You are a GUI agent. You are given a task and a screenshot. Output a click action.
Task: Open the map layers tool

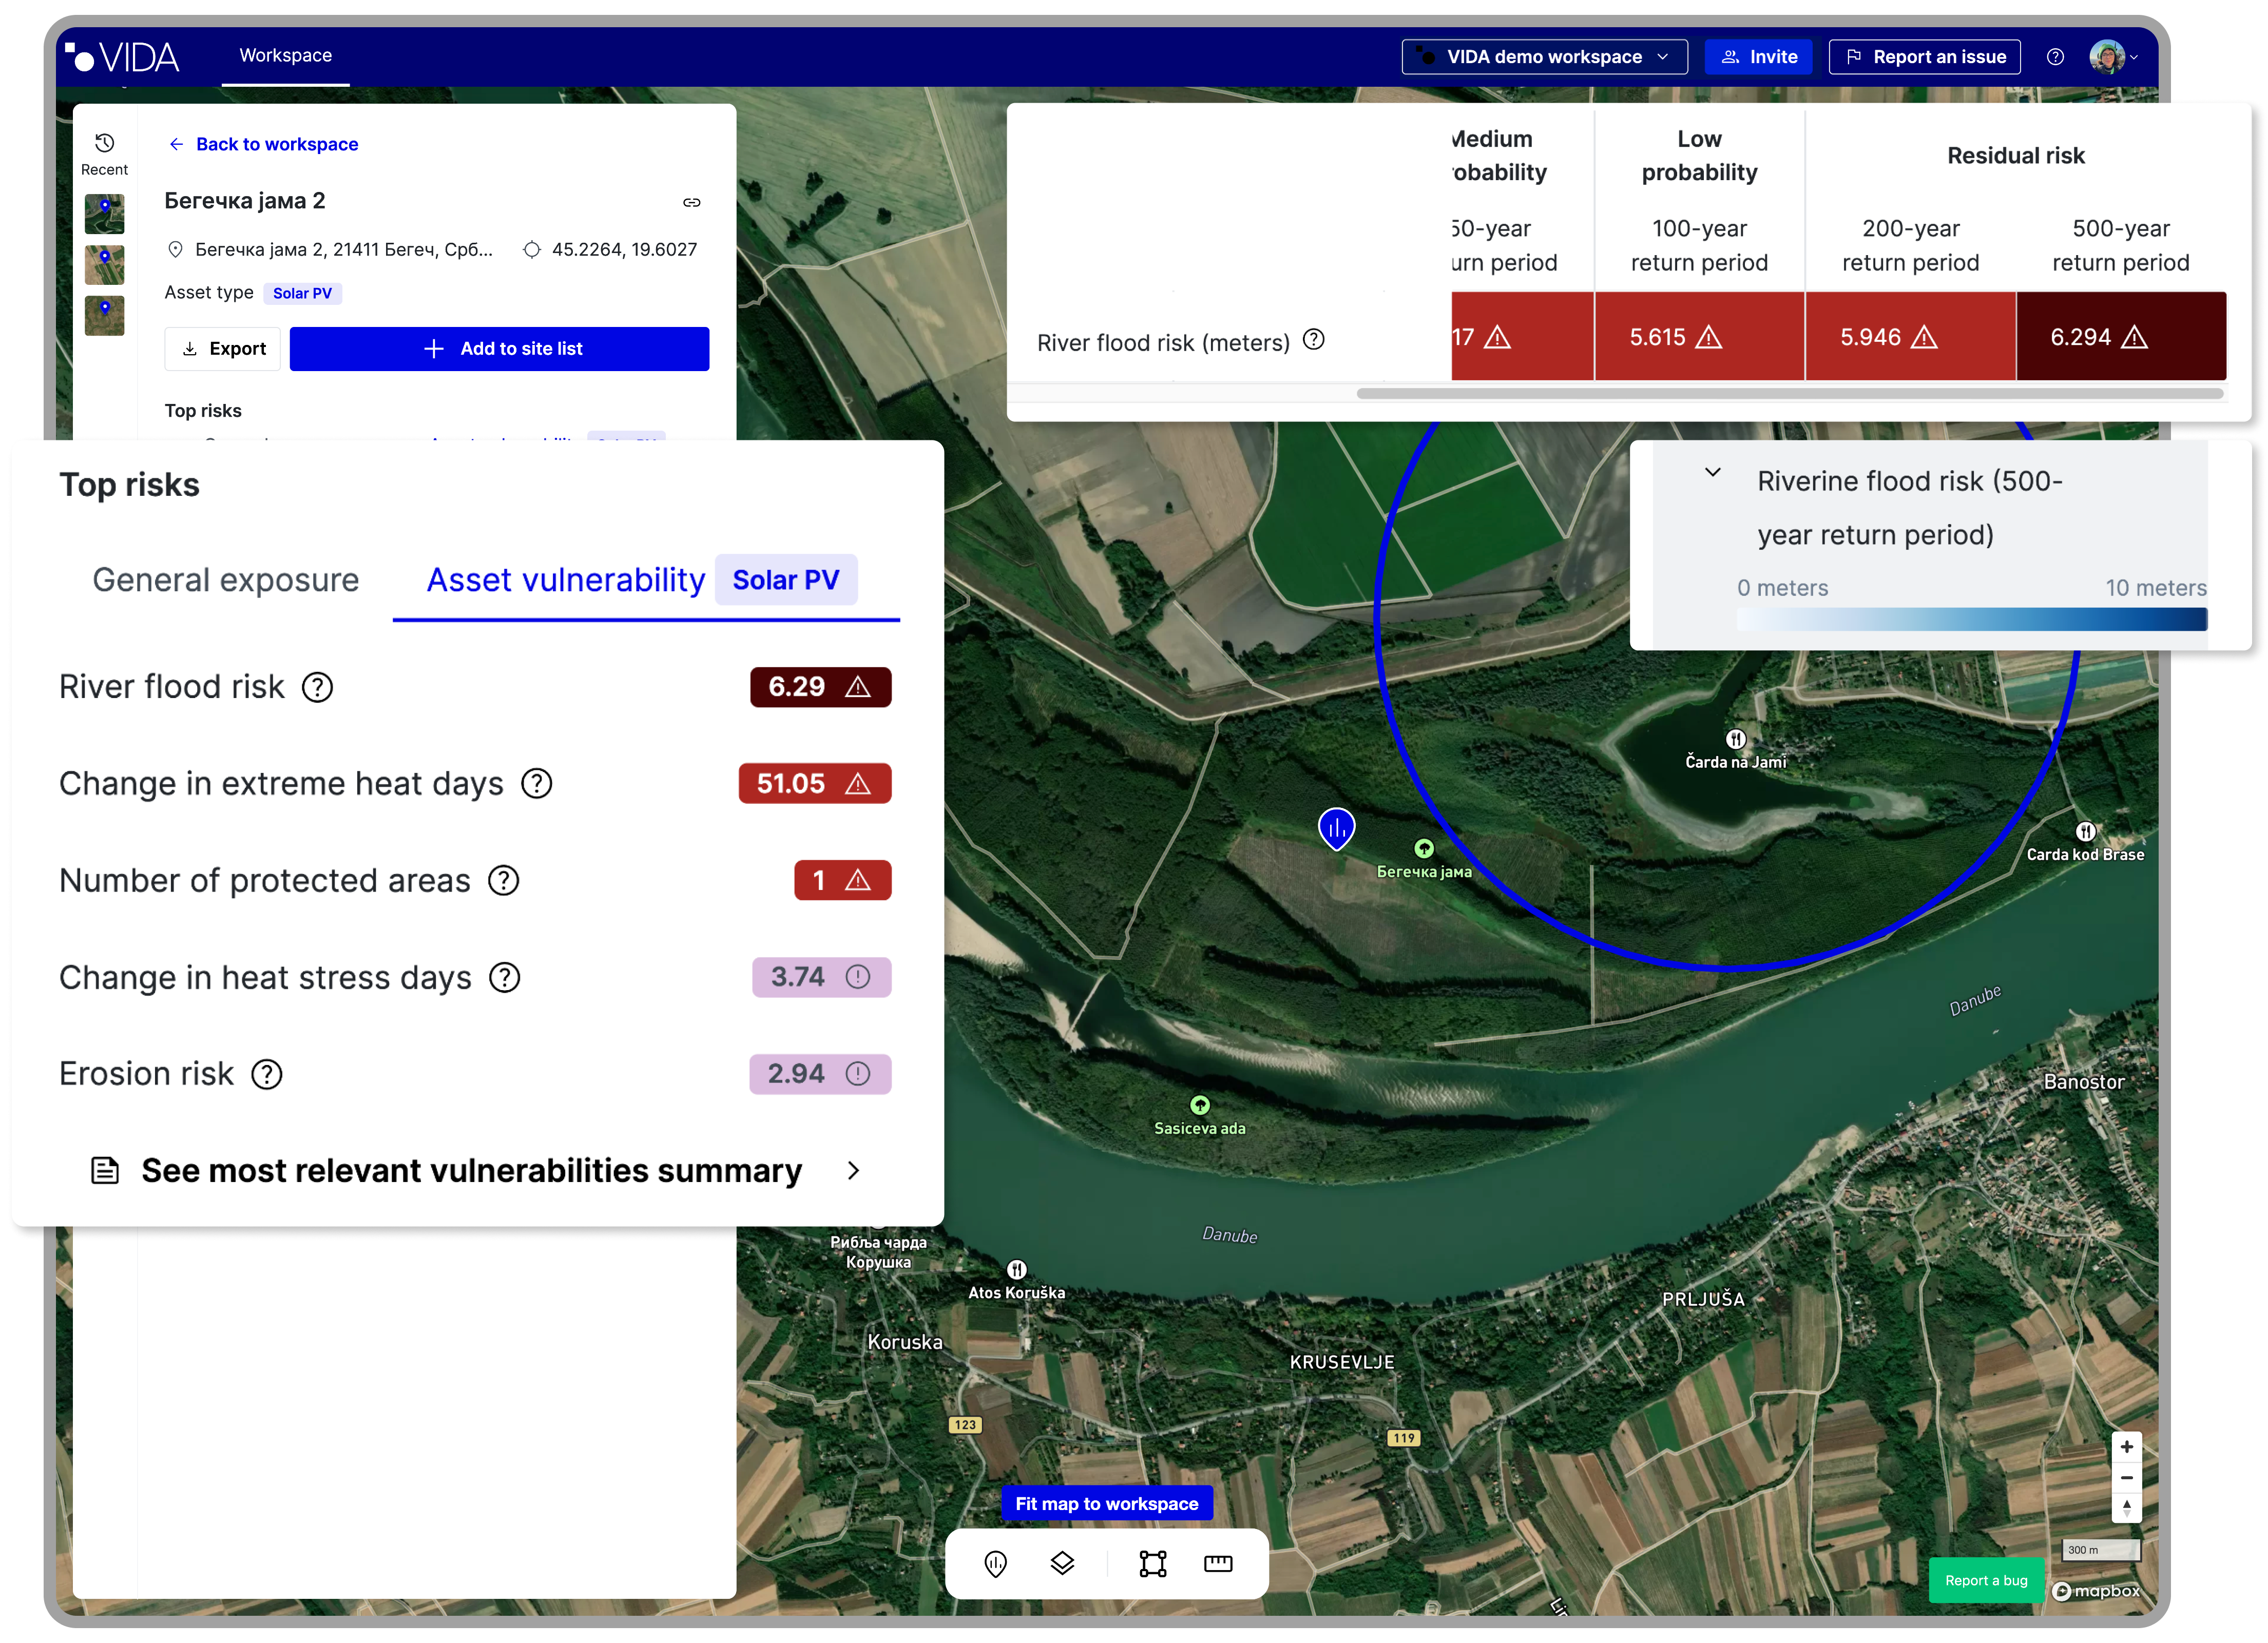tap(1062, 1563)
